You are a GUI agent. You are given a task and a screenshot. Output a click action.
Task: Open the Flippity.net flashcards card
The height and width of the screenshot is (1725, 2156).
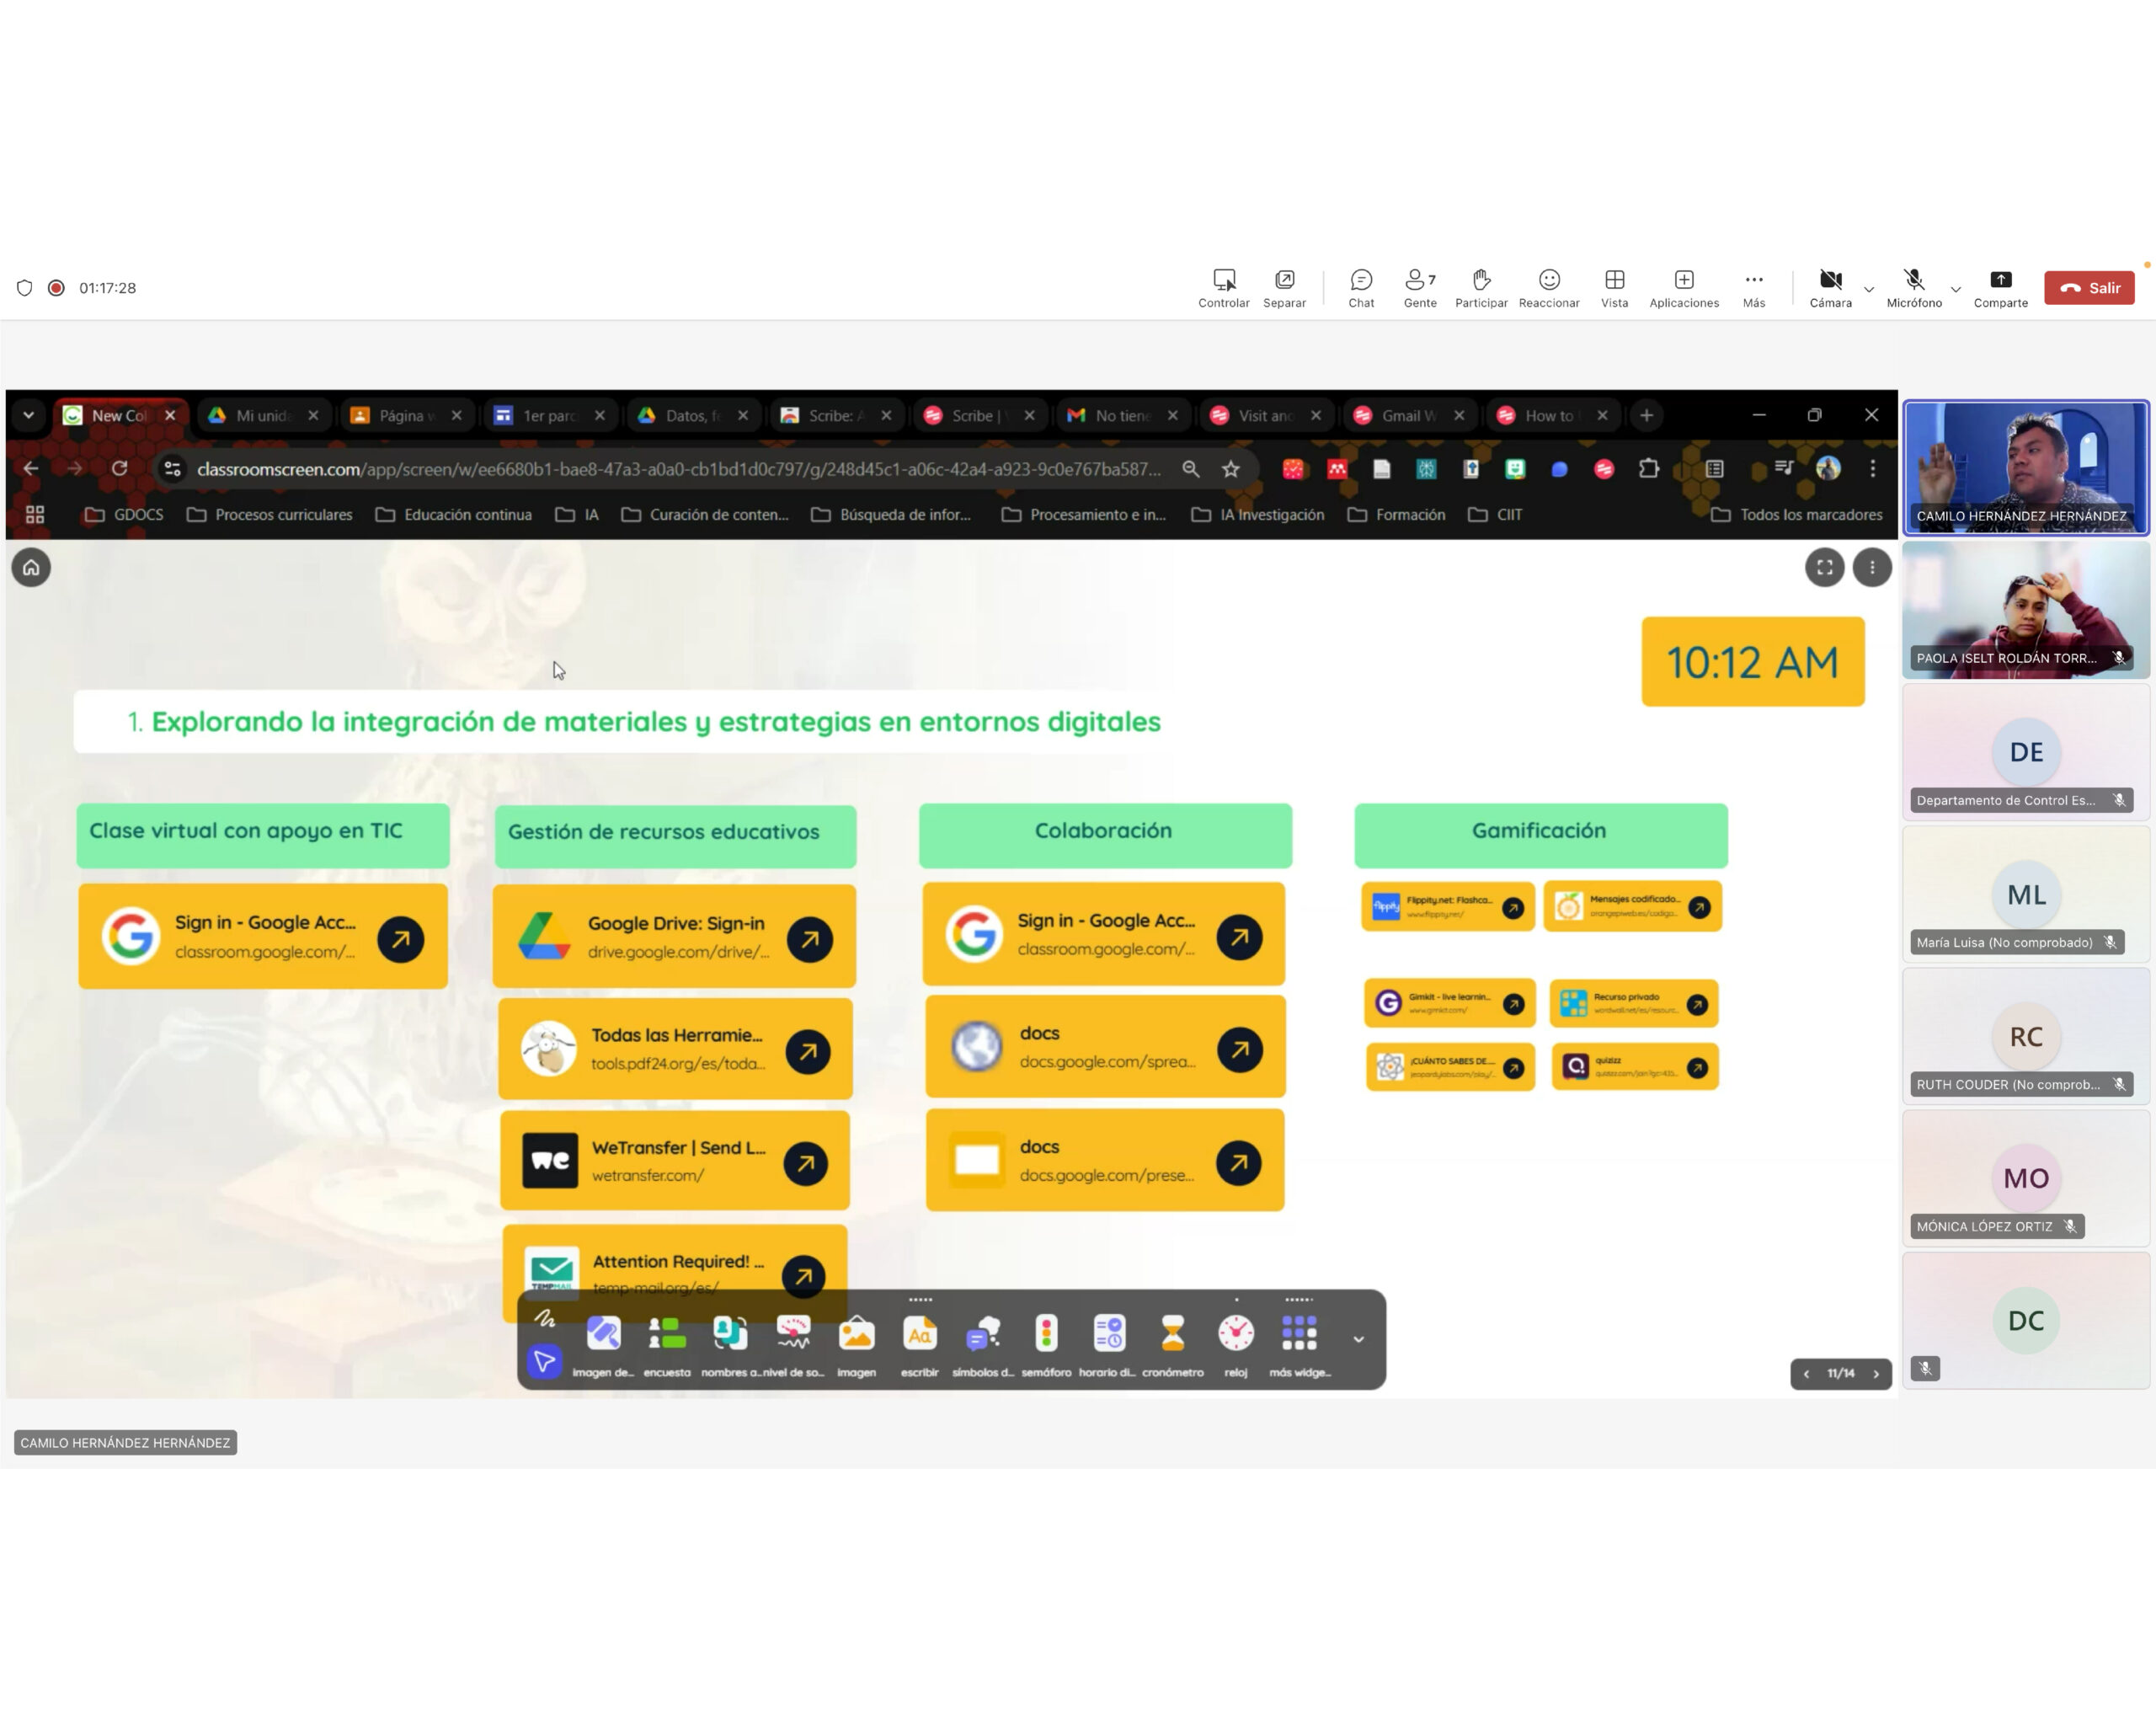pyautogui.click(x=1448, y=907)
